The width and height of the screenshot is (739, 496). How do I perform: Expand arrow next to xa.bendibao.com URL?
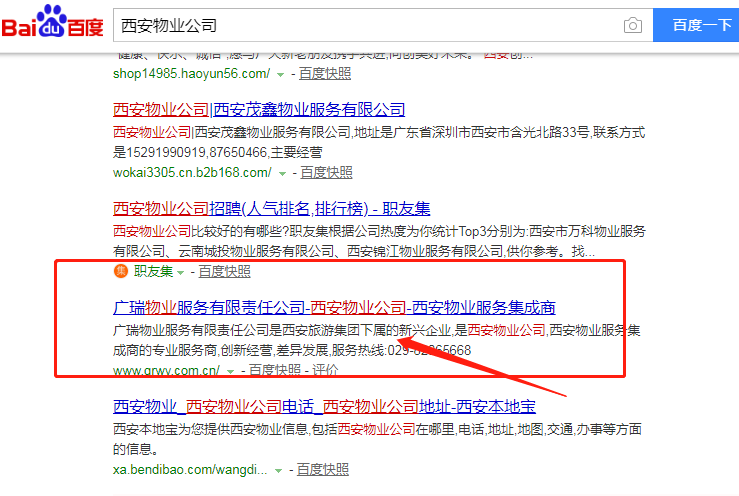(279, 469)
